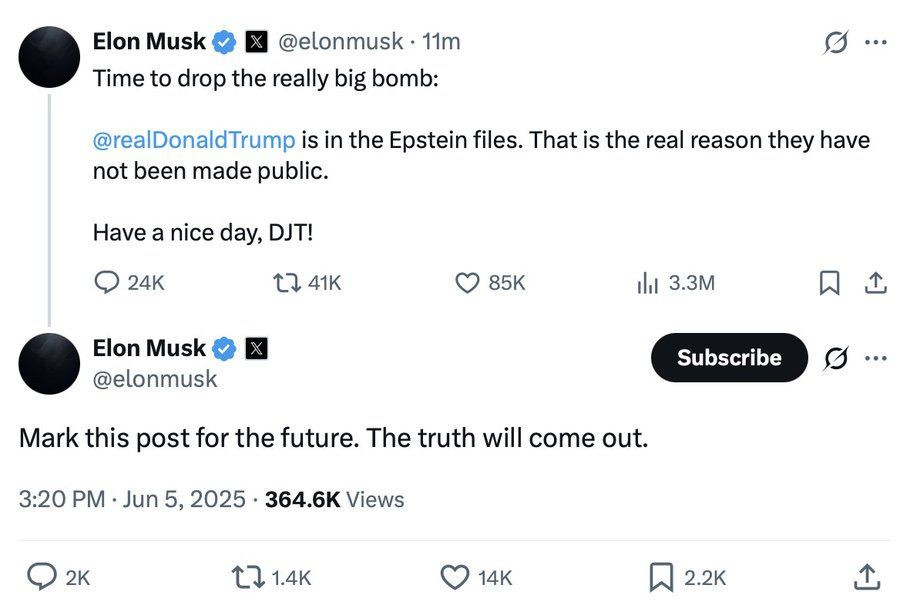Subscribe to Elon Musk
900x612 pixels.
[729, 357]
